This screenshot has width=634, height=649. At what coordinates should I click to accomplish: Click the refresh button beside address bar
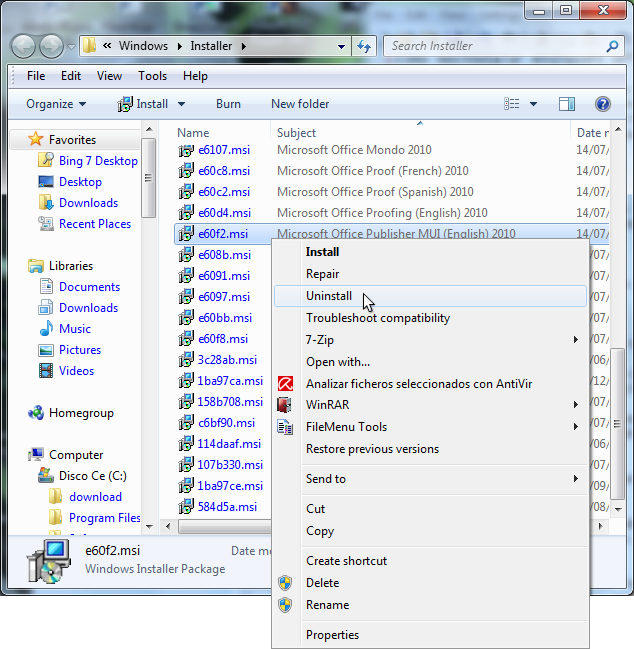click(x=364, y=46)
